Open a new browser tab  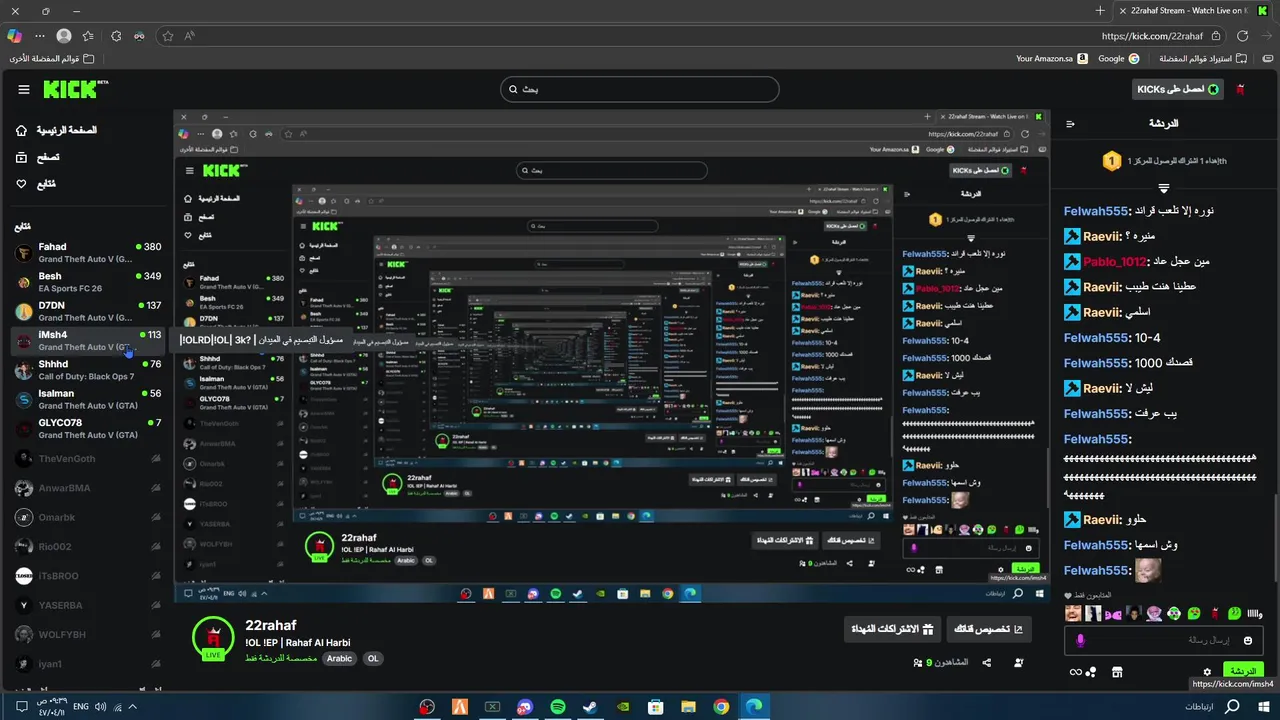click(1100, 11)
